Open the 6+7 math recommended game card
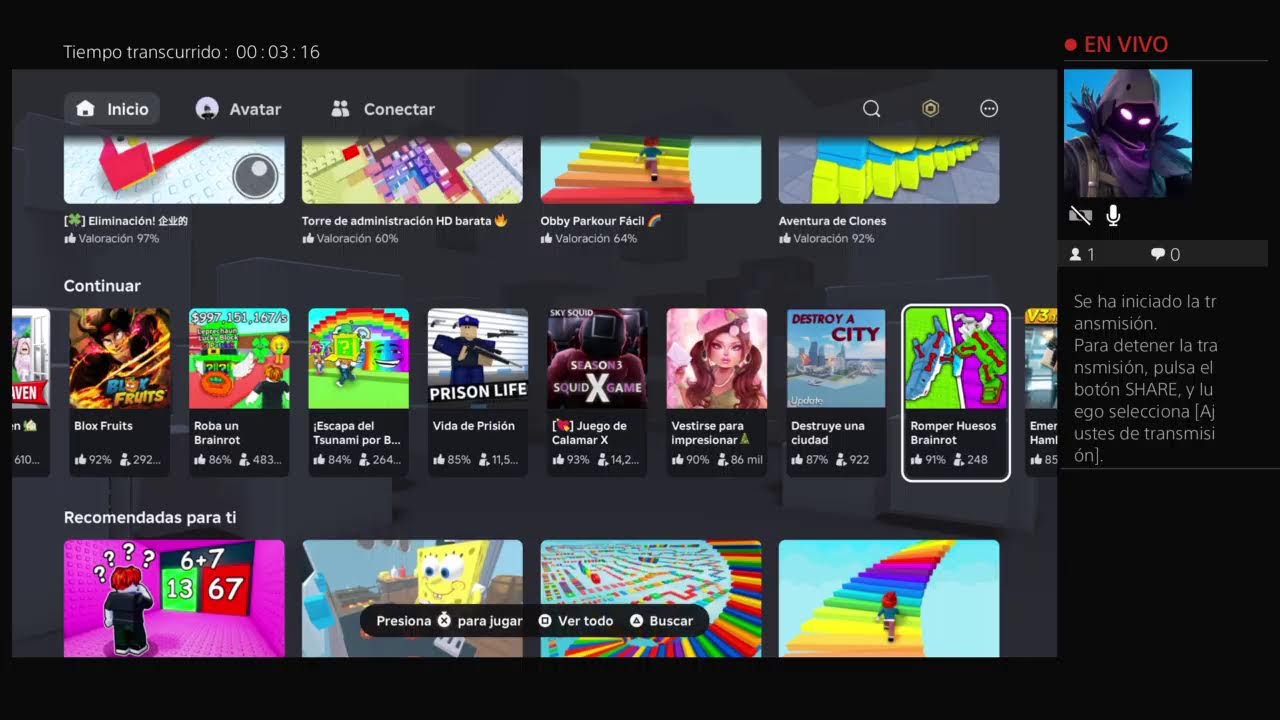 [174, 598]
